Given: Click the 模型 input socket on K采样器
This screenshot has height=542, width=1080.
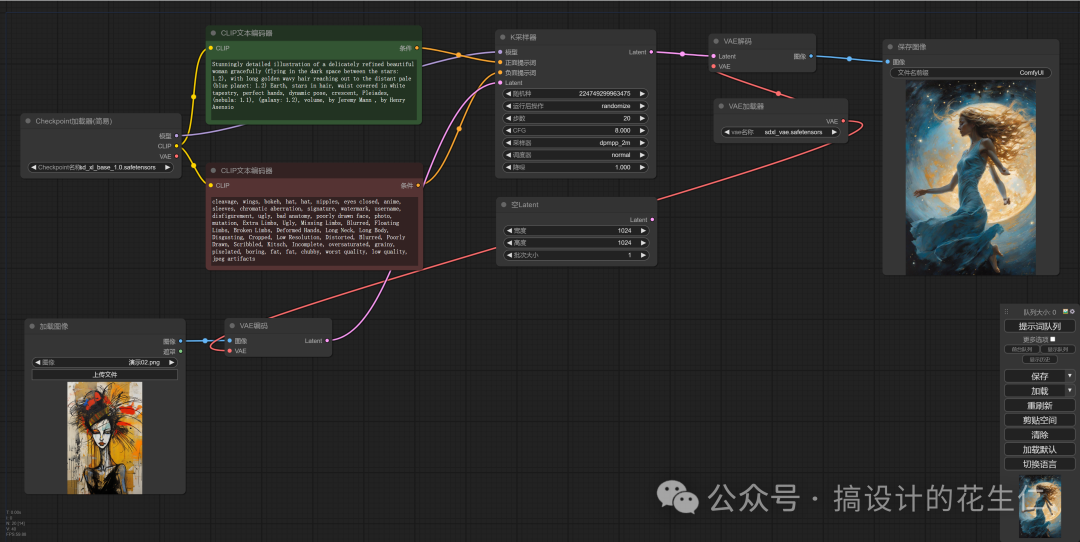Looking at the screenshot, I should (x=500, y=52).
